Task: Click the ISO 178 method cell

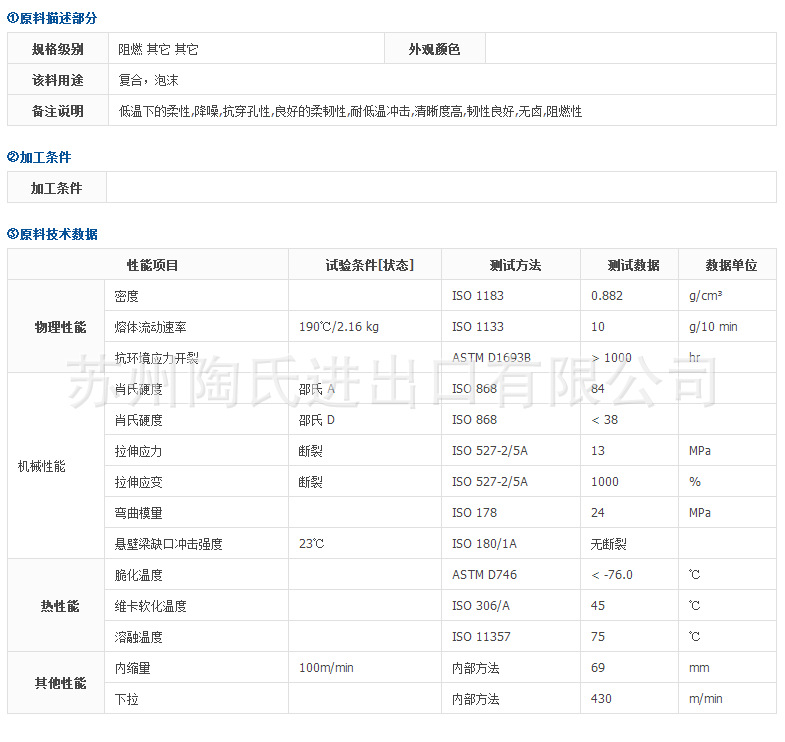Action: pos(511,513)
